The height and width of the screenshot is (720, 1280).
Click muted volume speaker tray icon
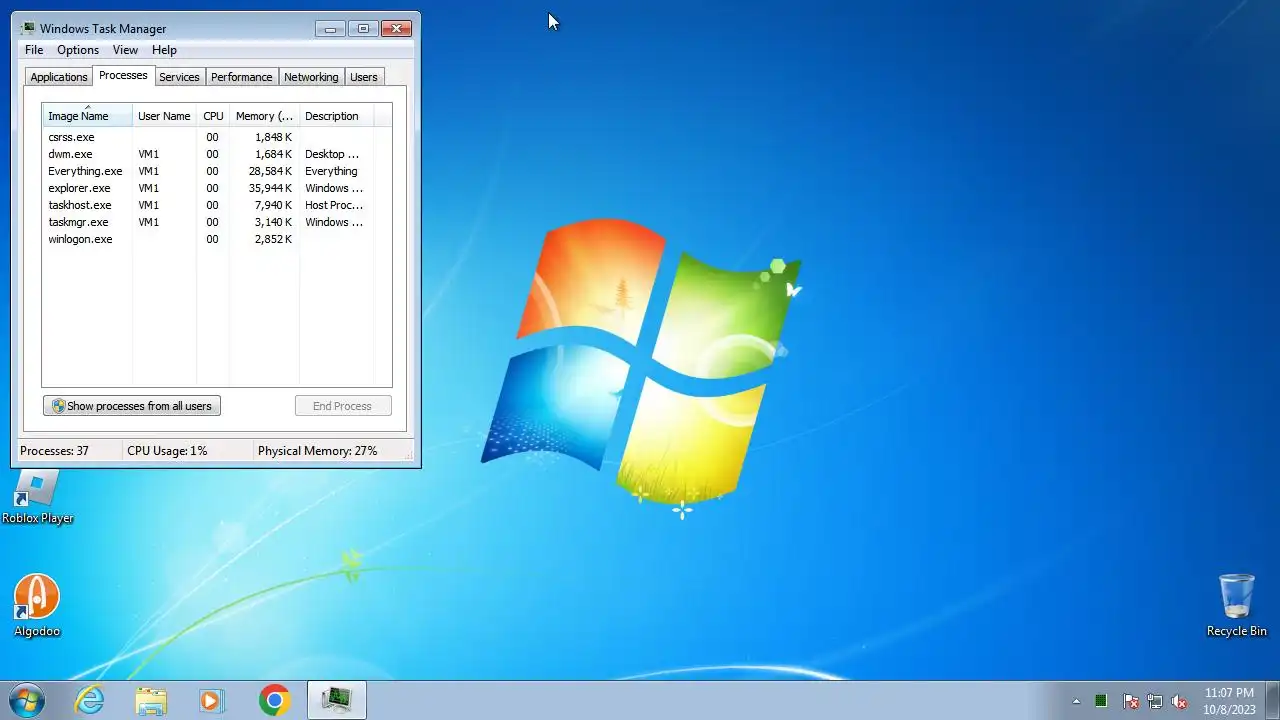point(1179,701)
